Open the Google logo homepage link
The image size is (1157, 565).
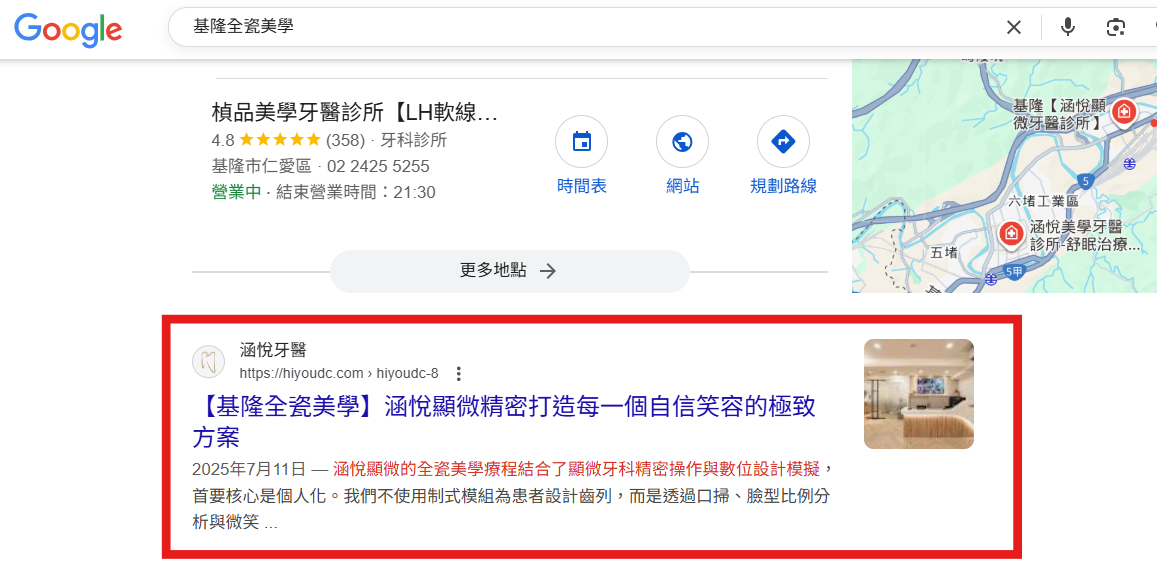(x=68, y=29)
